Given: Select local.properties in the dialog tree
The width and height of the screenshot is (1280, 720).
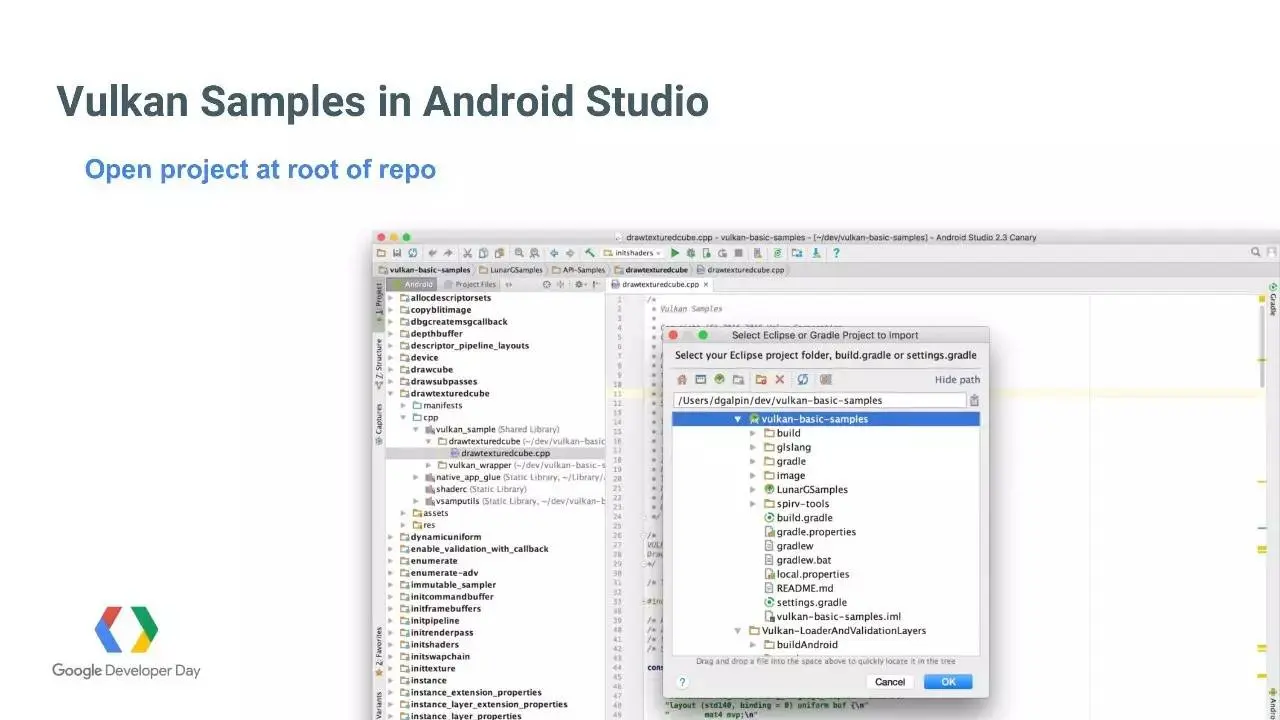Looking at the screenshot, I should [806, 575].
